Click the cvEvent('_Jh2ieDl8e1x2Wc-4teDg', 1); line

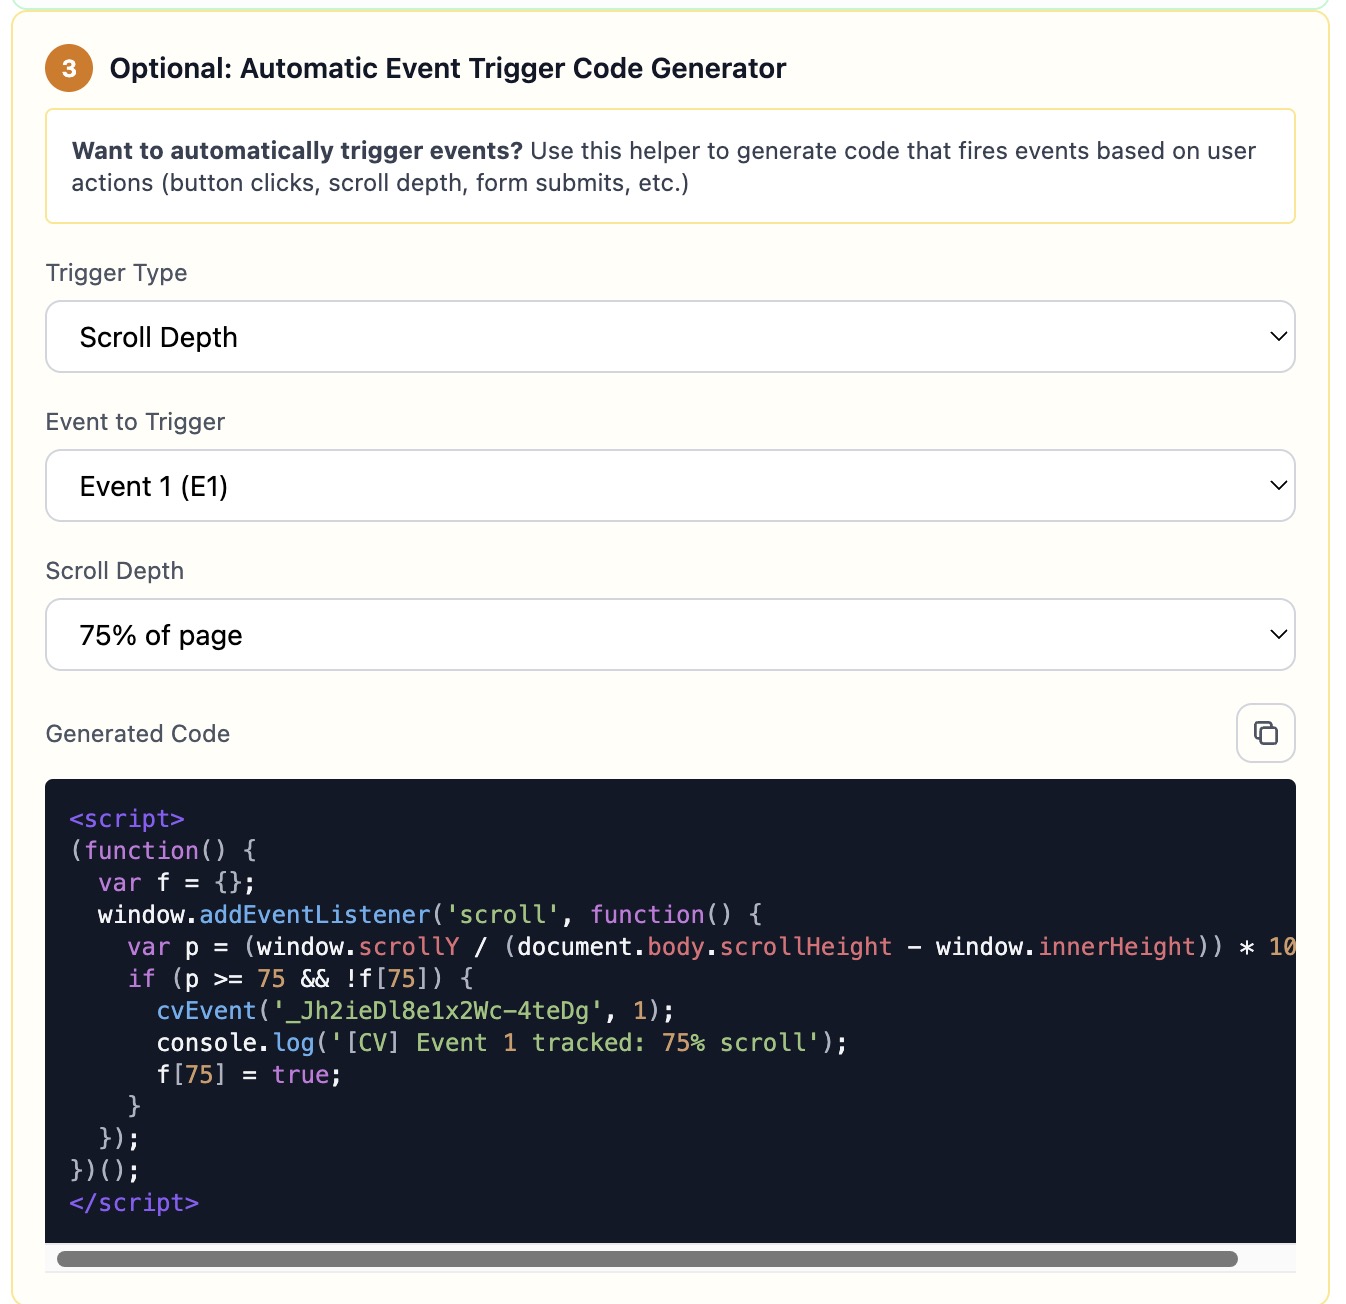pyautogui.click(x=415, y=1011)
